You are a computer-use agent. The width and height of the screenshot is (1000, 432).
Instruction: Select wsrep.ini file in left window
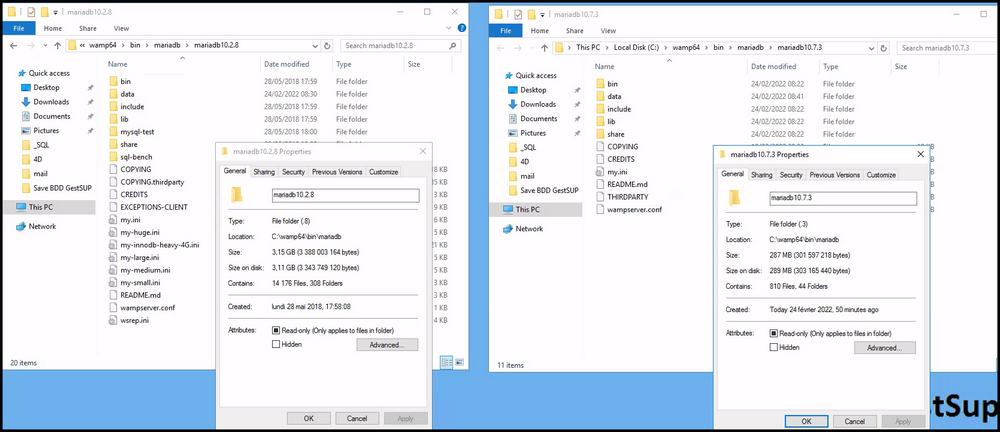point(134,320)
